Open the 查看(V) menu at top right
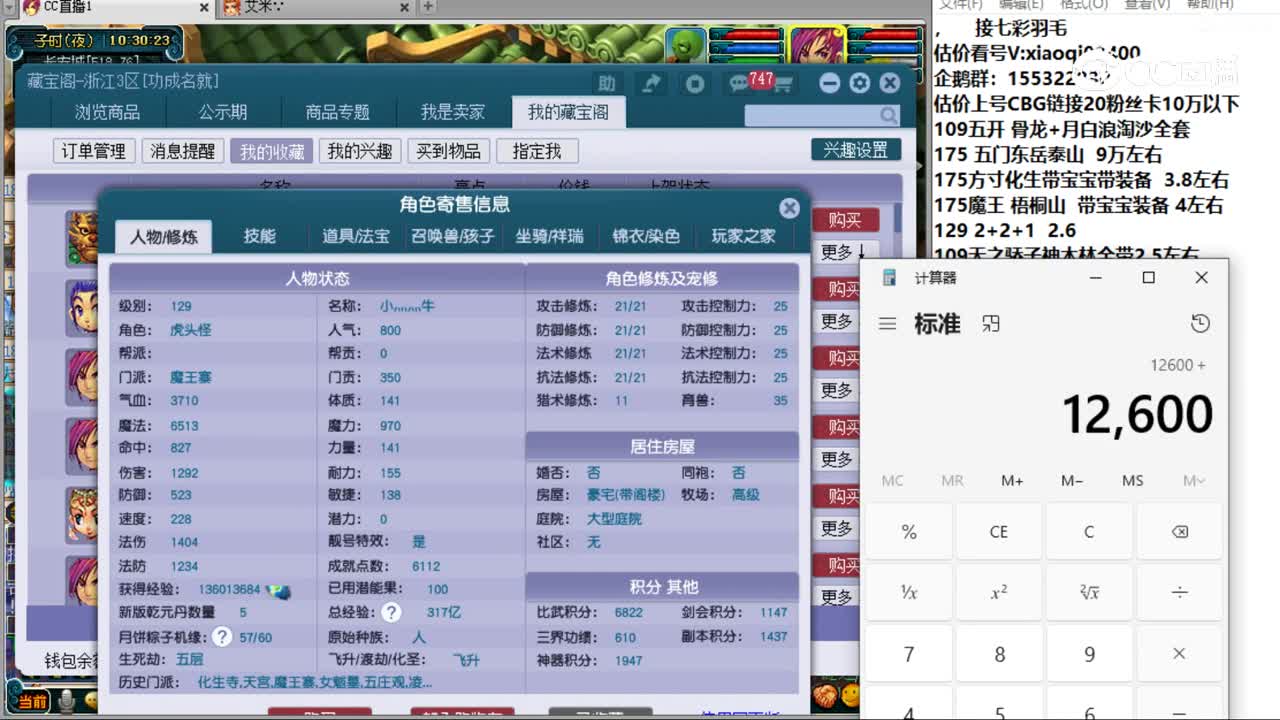 pyautogui.click(x=1146, y=6)
